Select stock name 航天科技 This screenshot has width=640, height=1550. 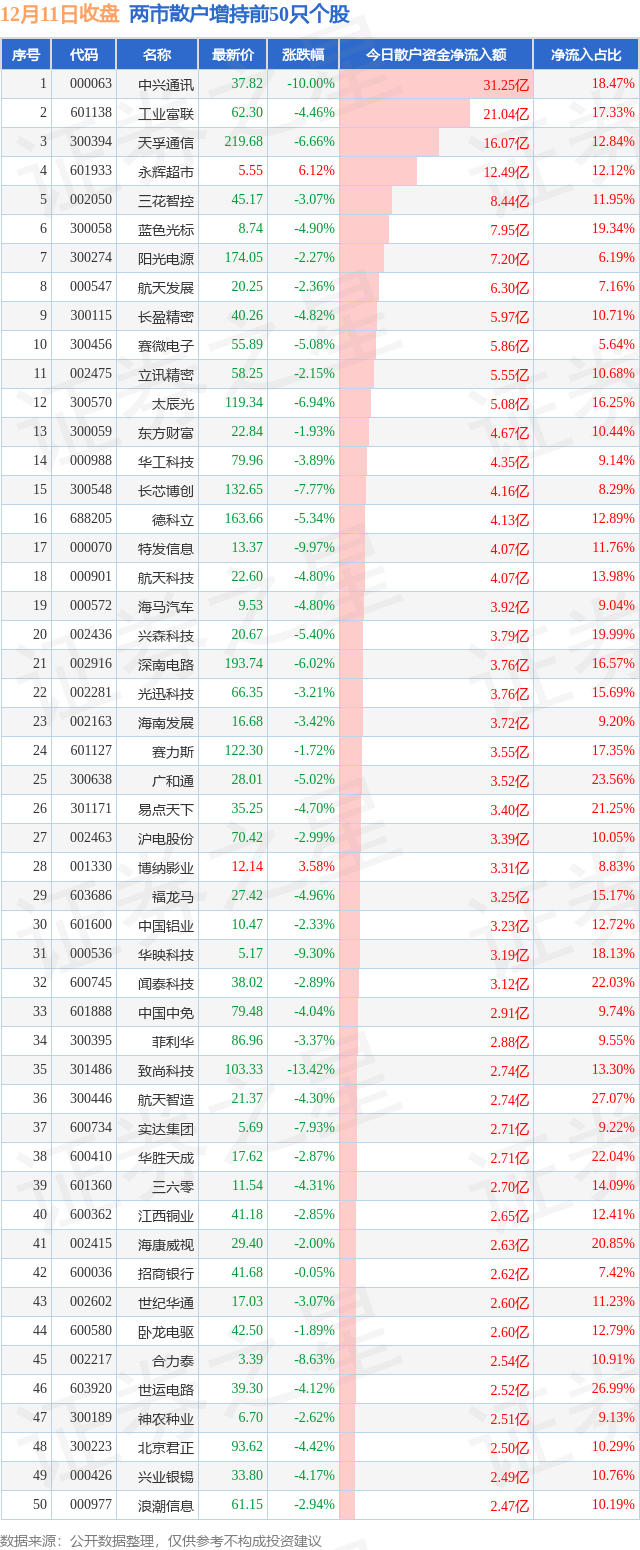(x=166, y=577)
